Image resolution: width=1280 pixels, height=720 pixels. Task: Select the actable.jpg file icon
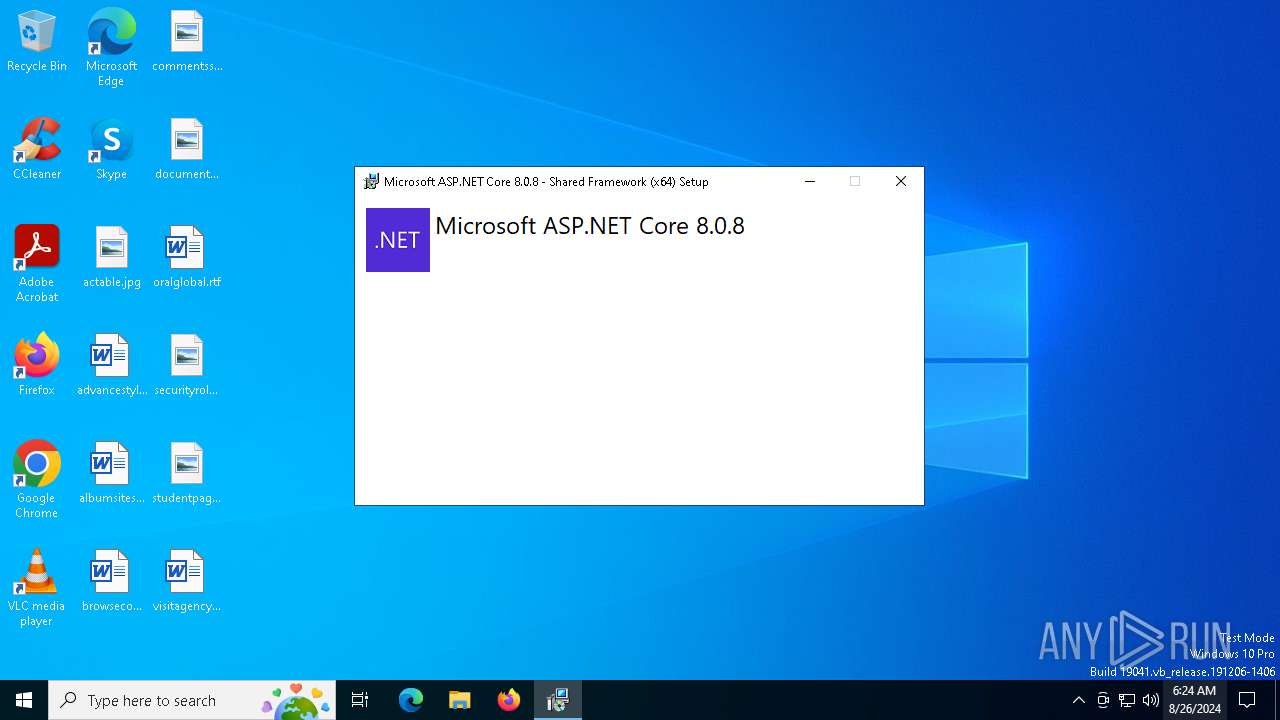112,258
